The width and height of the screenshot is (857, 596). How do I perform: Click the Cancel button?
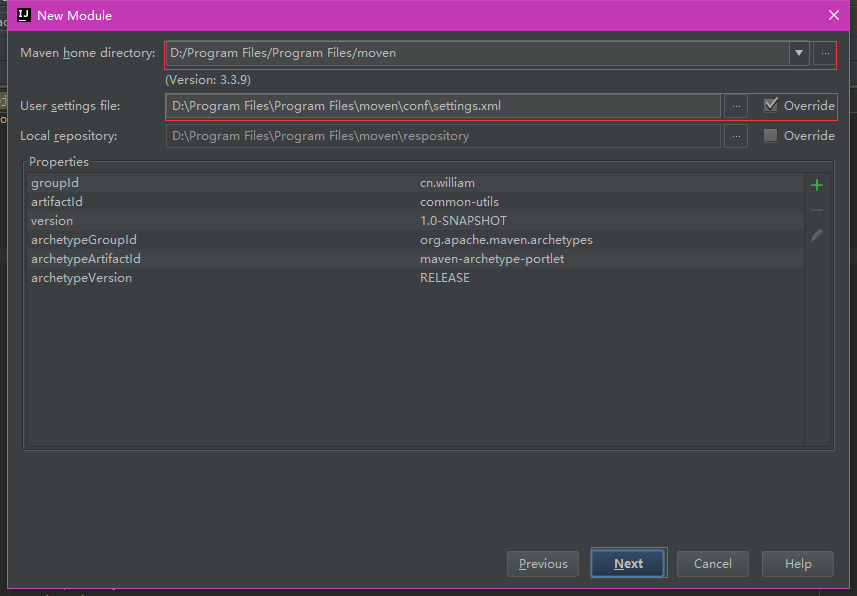click(712, 564)
